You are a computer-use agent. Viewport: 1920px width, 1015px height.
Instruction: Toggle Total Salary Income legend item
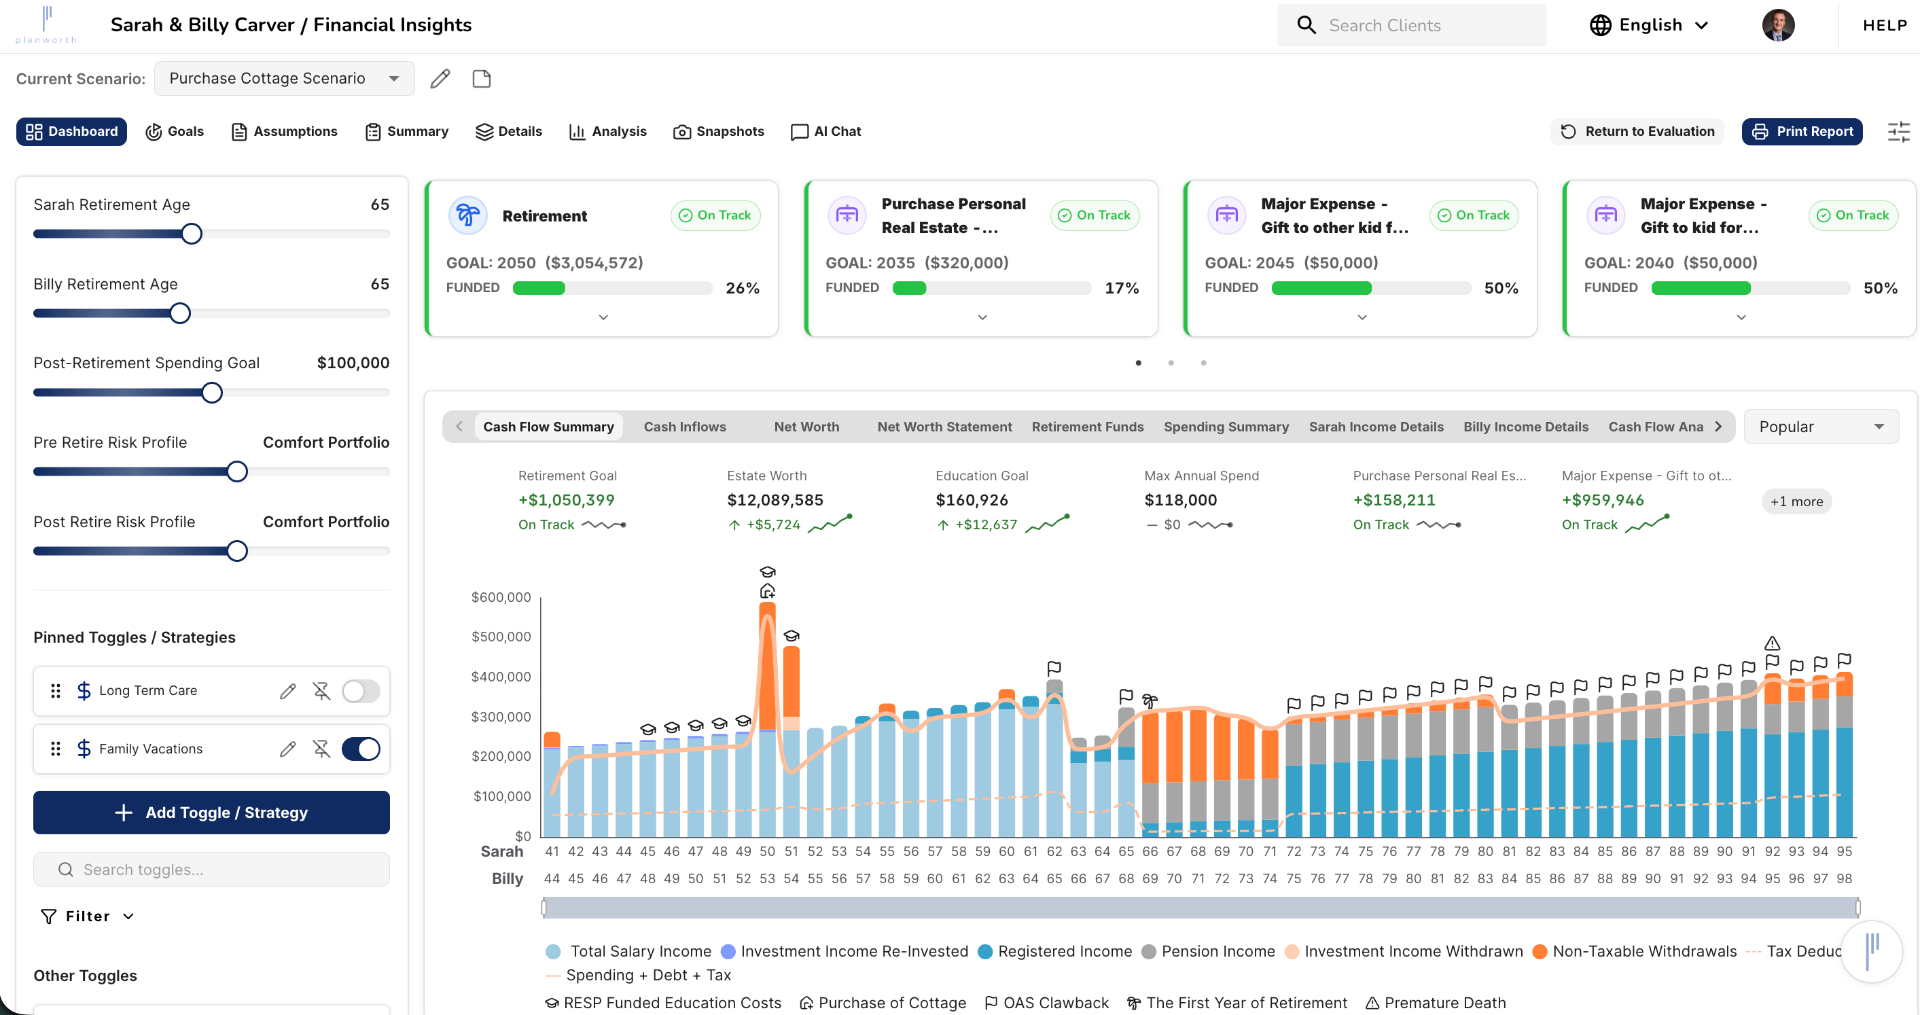click(x=629, y=952)
